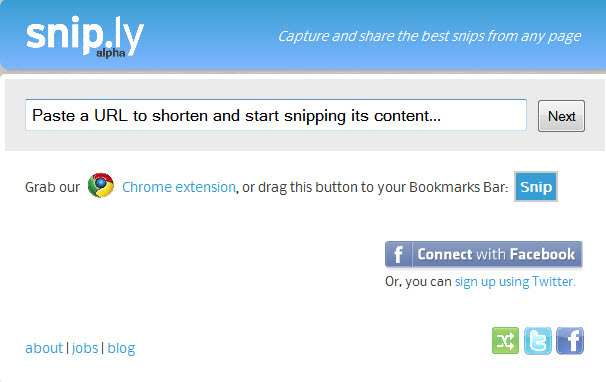Open the light-blue Twitter icon at bottom right
Screen dimensions: 606x382
tap(538, 341)
